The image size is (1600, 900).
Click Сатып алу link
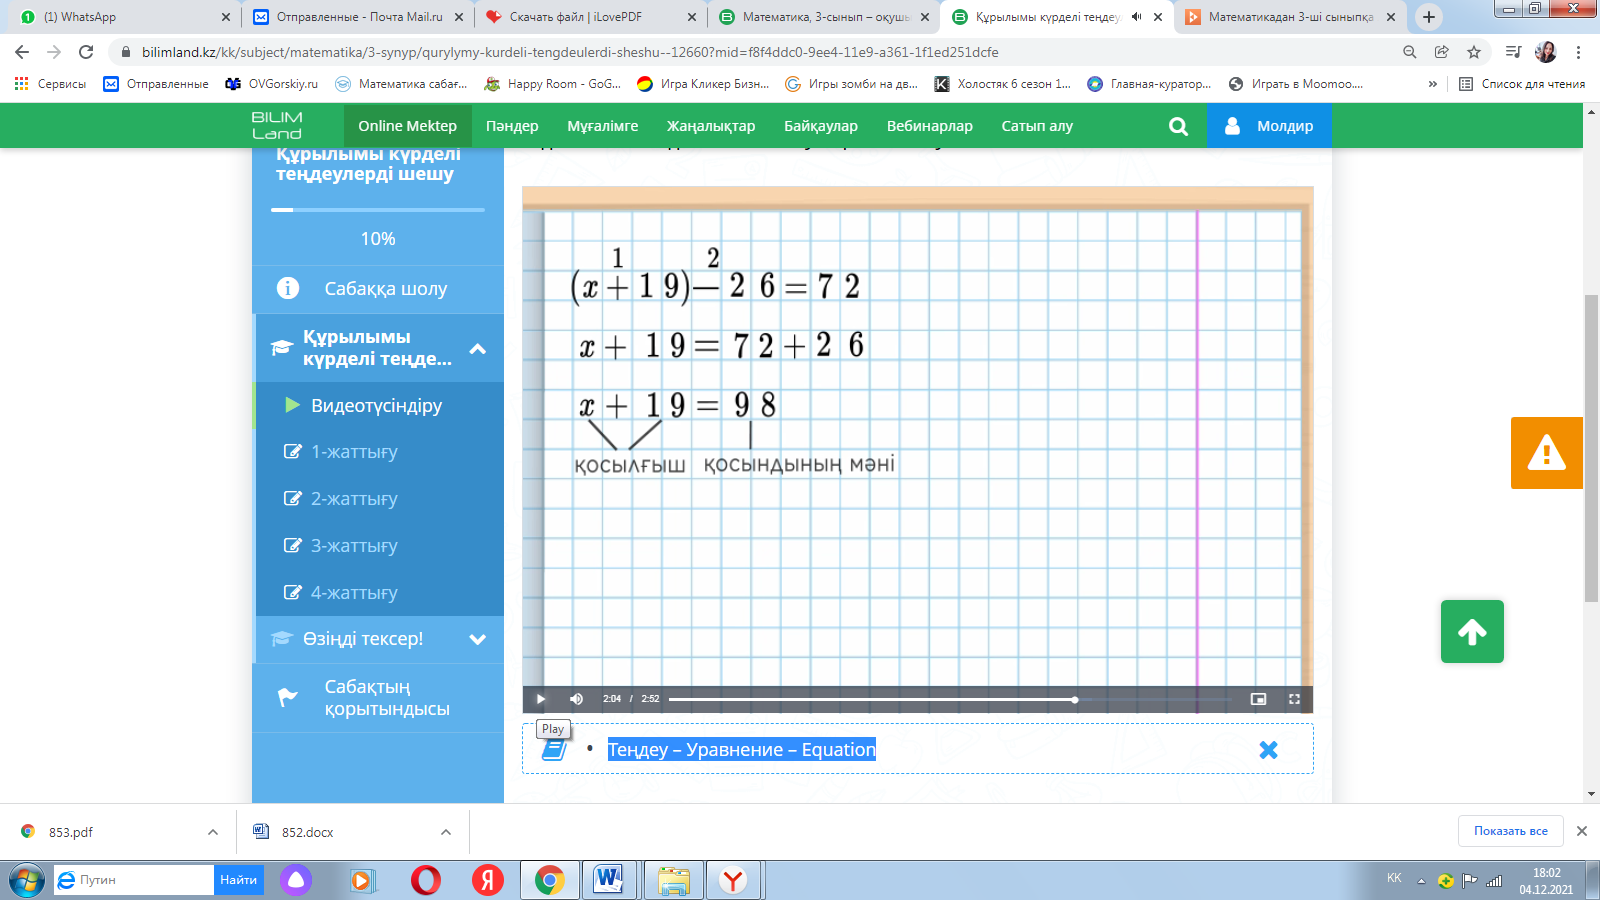(x=1037, y=126)
